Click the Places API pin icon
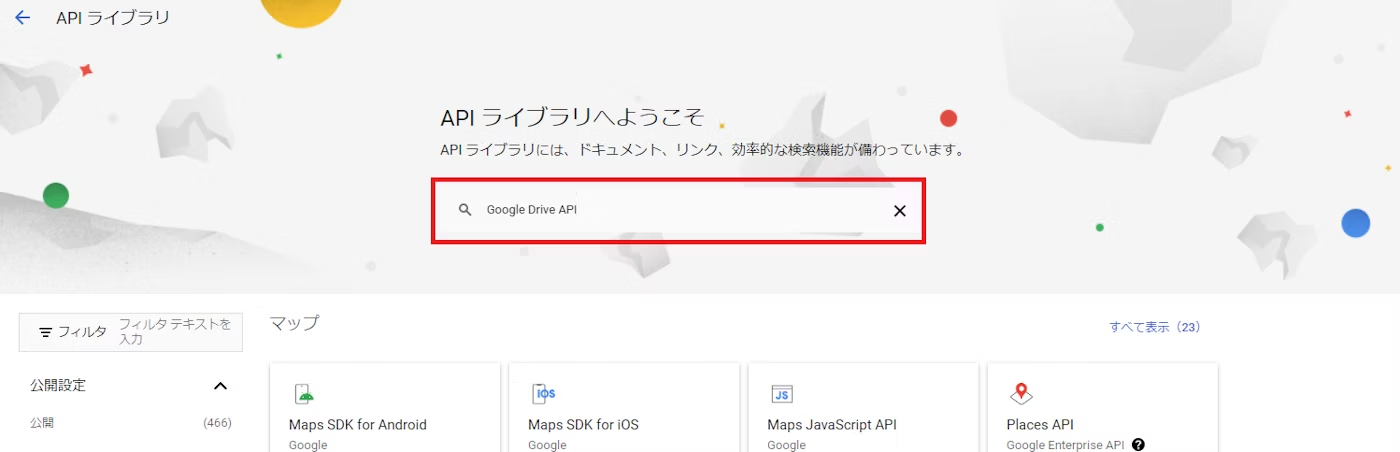Screen dimensions: 1400x452 [1021, 393]
